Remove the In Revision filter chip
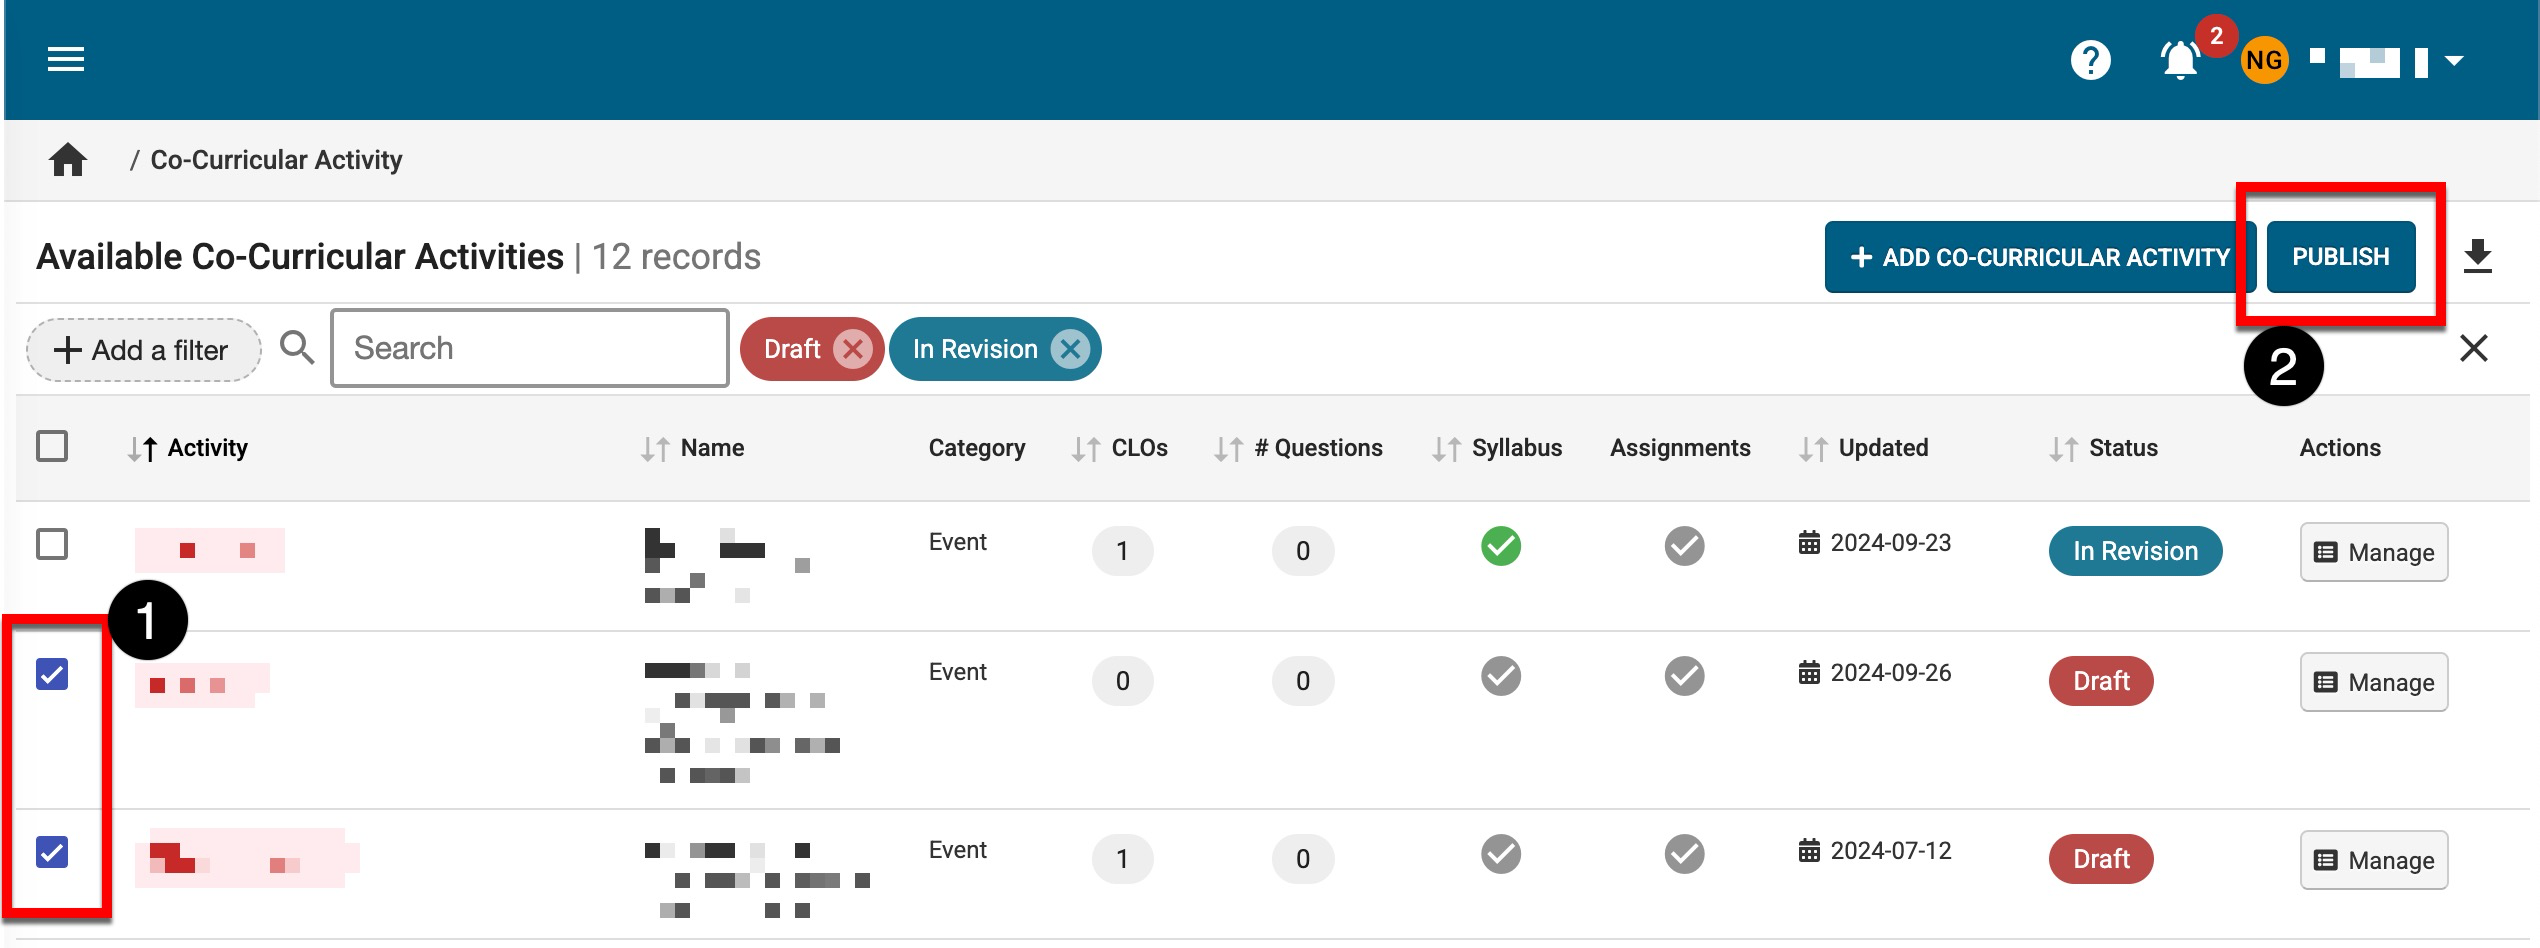This screenshot has width=2540, height=948. point(1070,349)
